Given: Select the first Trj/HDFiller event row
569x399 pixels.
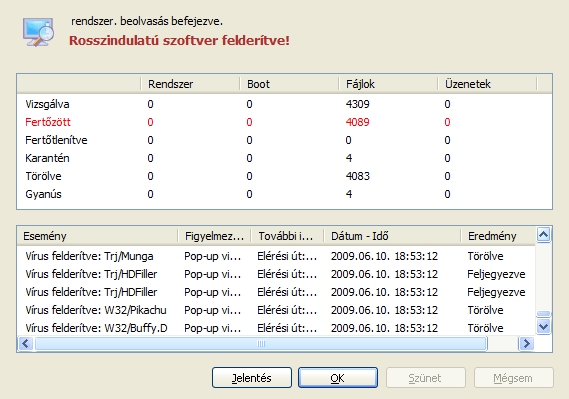Looking at the screenshot, I should pos(276,274).
